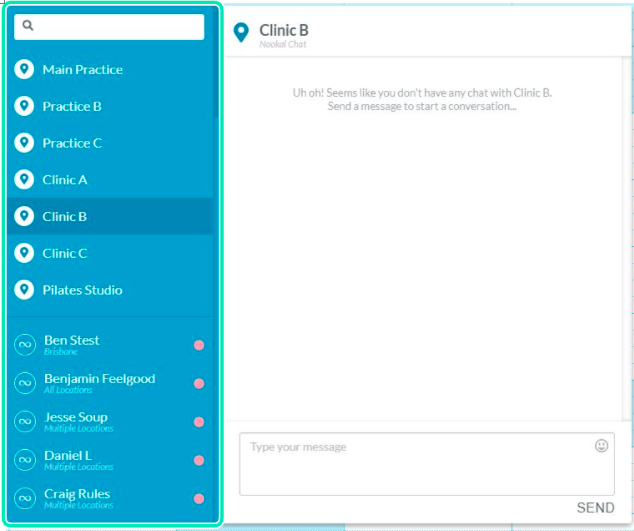Click All Locations under Benjamin Feelgood

tap(68, 390)
